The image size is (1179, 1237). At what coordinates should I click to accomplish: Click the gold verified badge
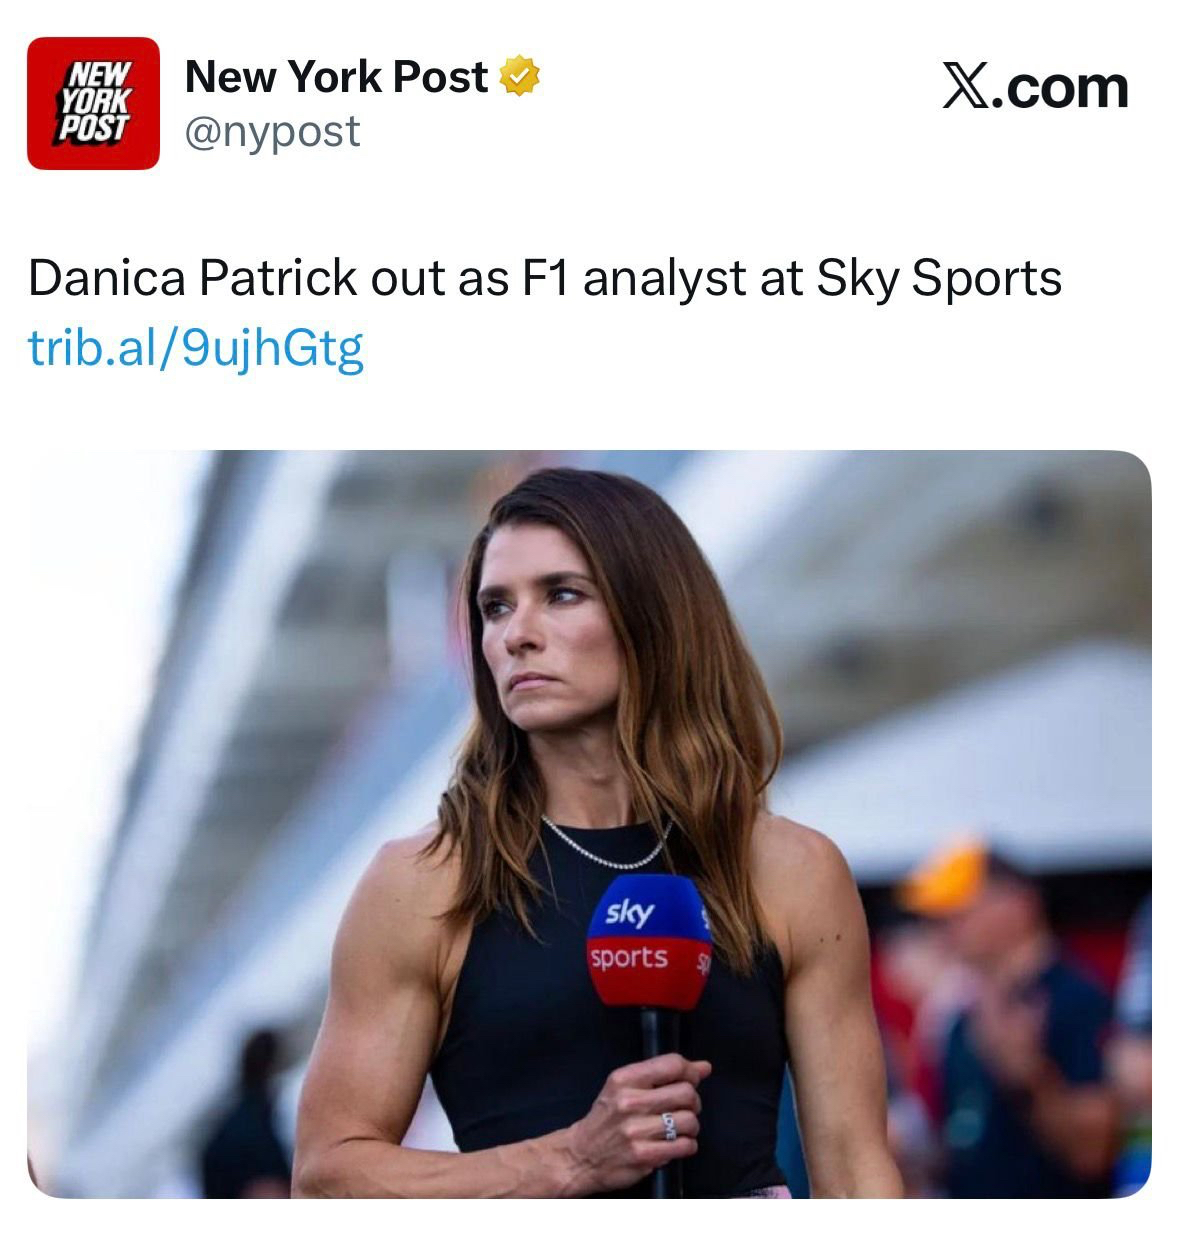519,77
